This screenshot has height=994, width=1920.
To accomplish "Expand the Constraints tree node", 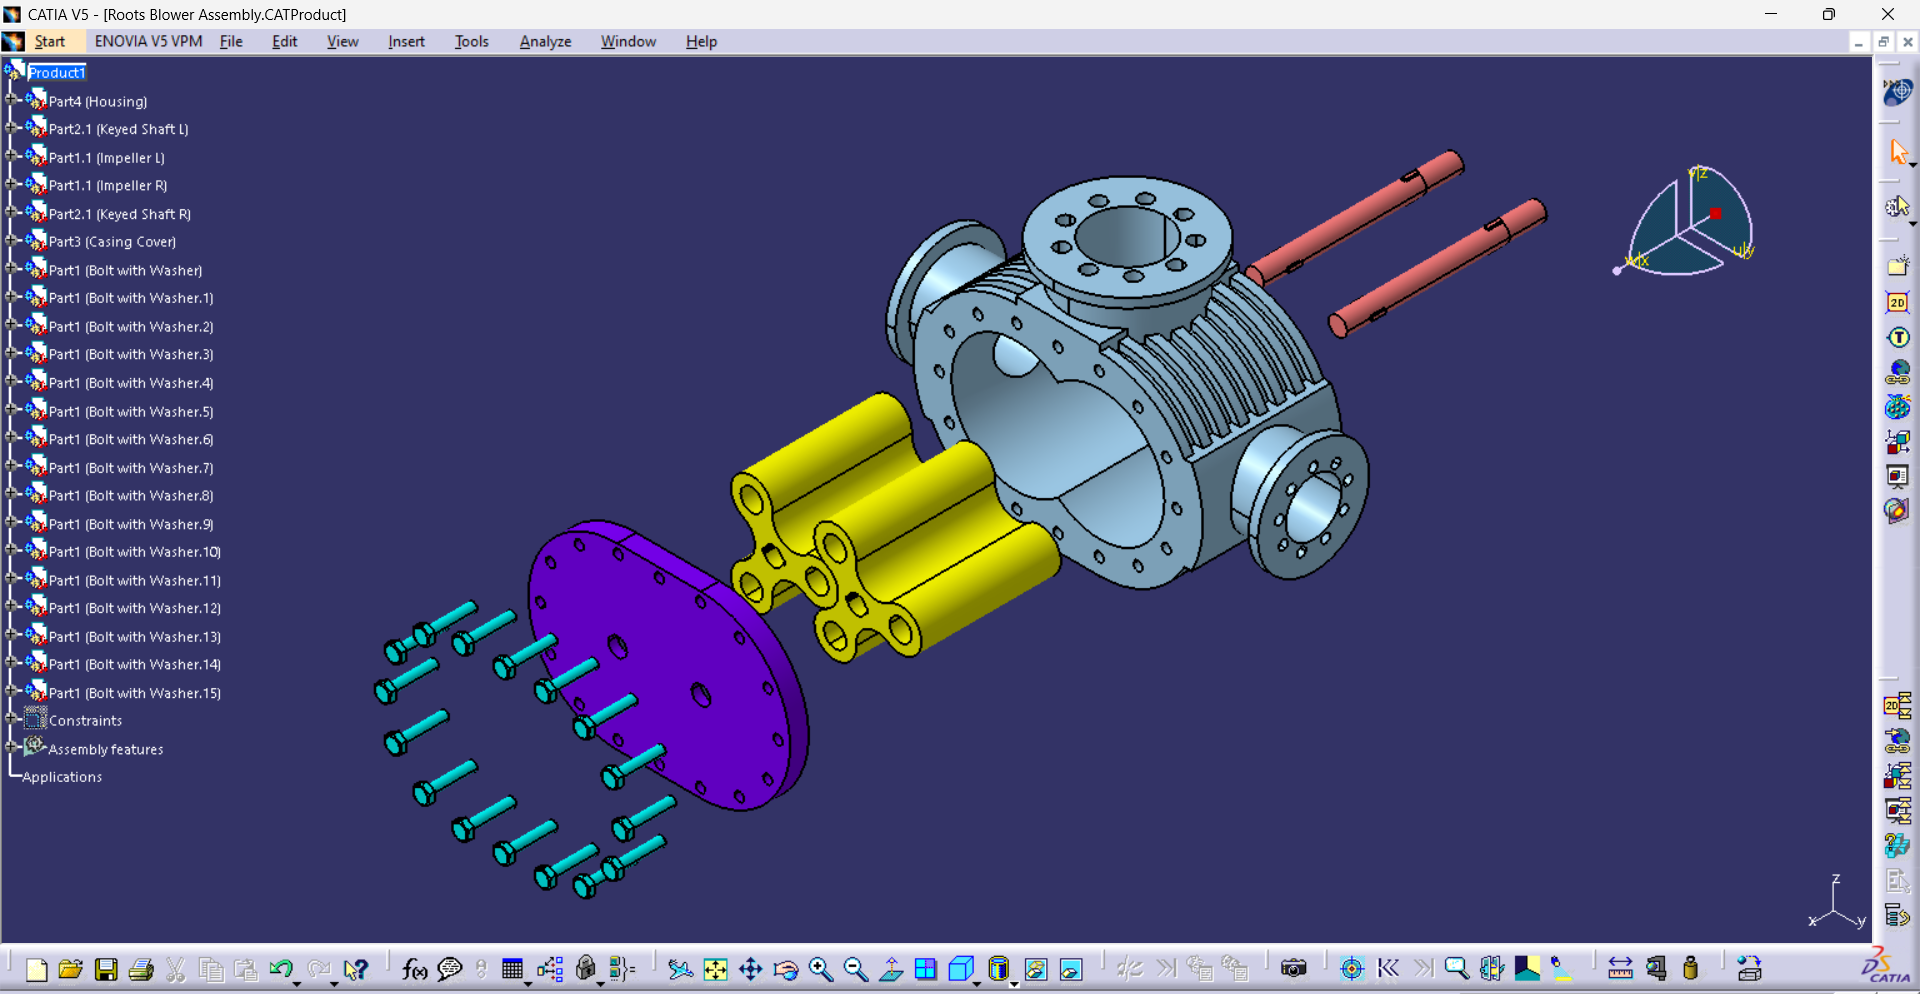I will tap(11, 719).
